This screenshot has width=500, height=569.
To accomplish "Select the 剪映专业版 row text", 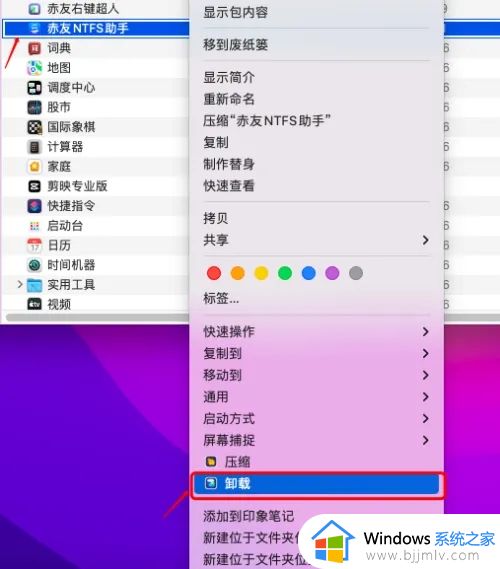I will coord(78,186).
